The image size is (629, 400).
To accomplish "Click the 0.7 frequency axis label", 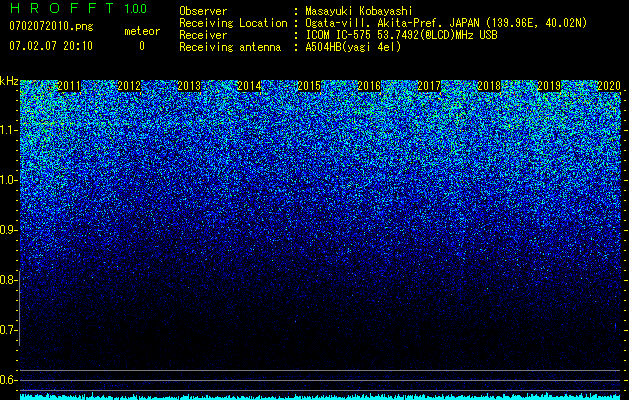I will point(8,330).
